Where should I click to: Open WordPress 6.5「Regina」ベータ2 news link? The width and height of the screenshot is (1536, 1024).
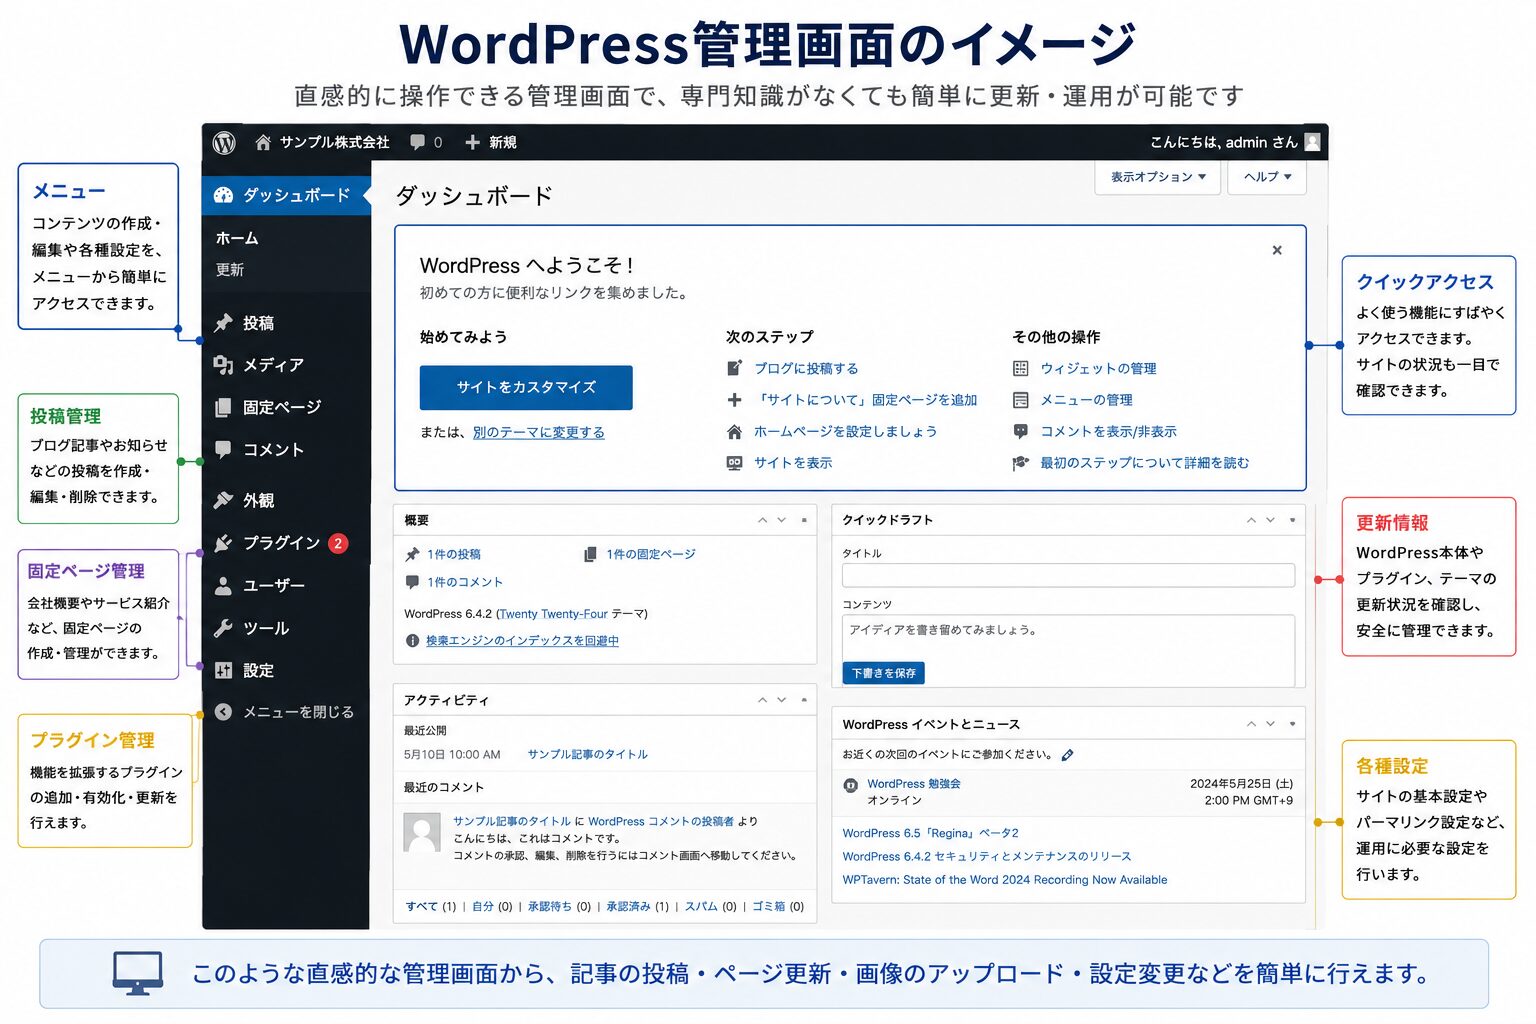click(931, 833)
